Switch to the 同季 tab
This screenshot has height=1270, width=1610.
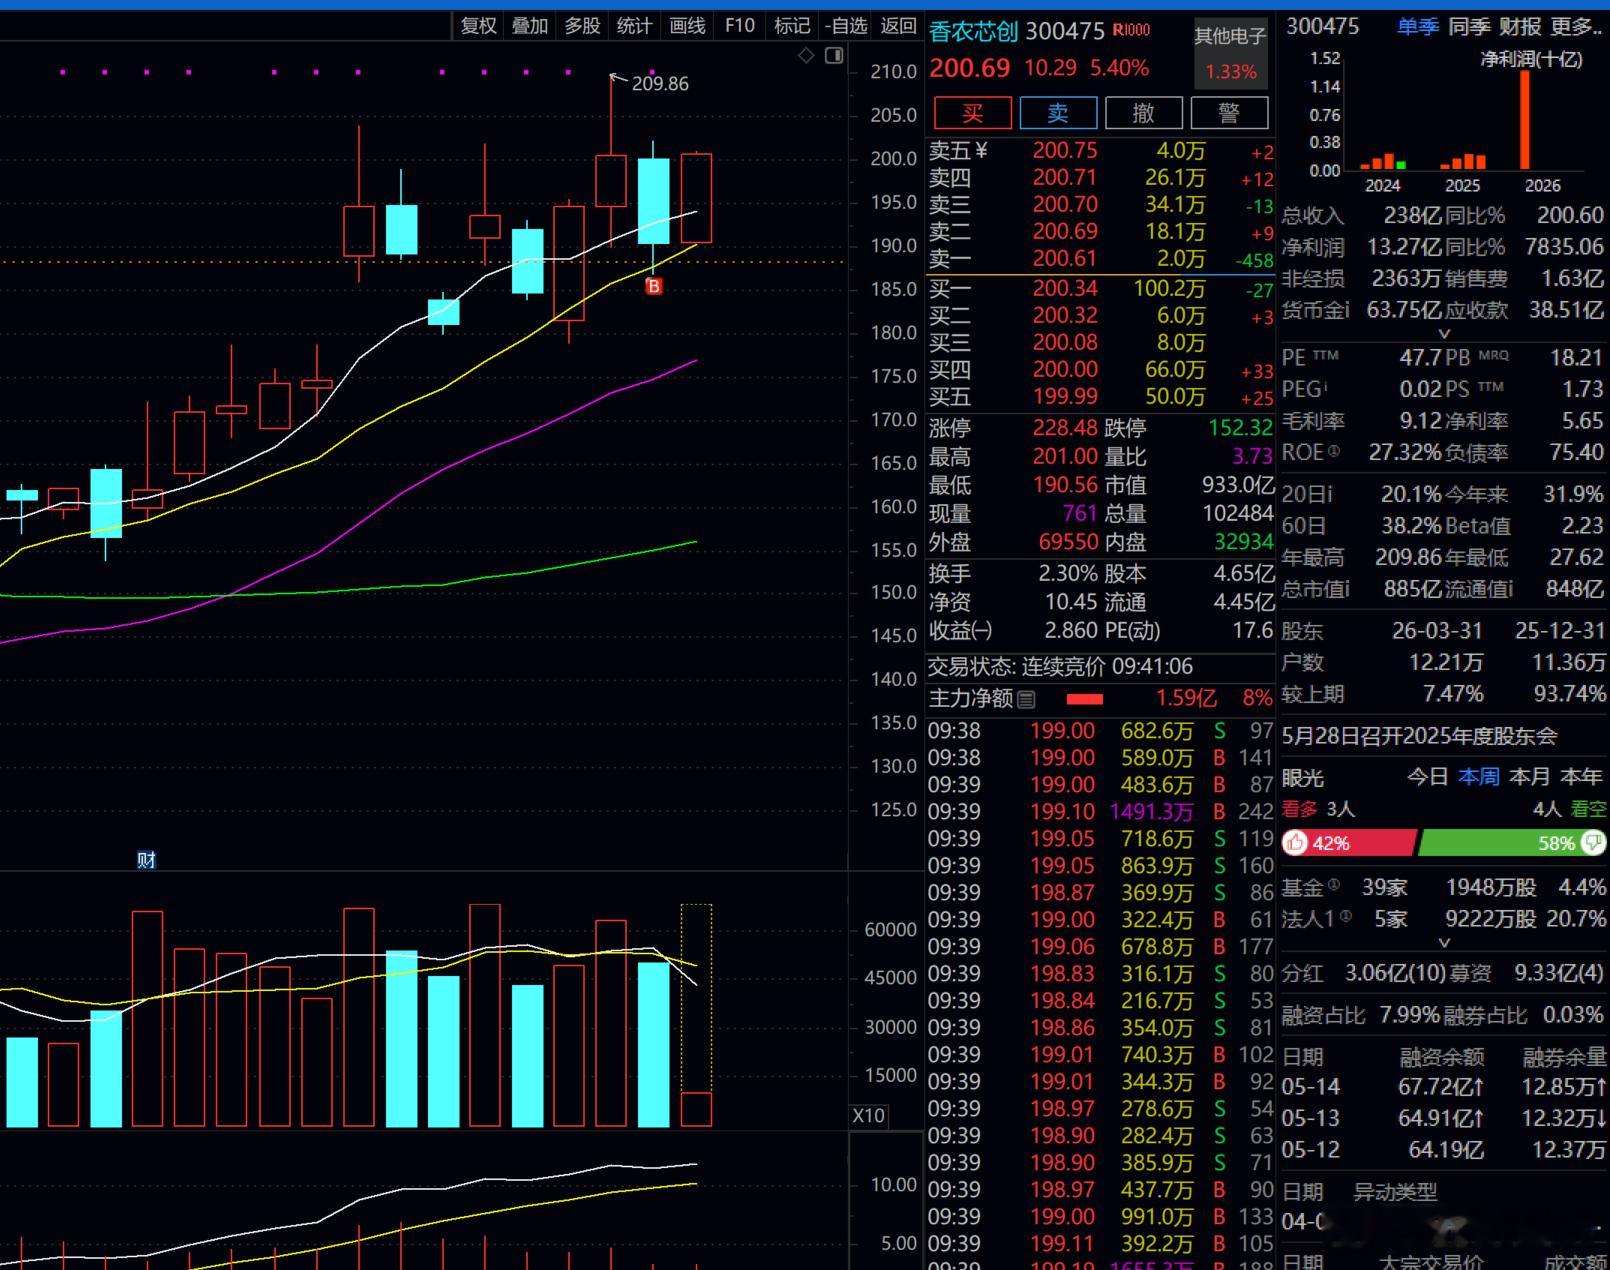1469,27
